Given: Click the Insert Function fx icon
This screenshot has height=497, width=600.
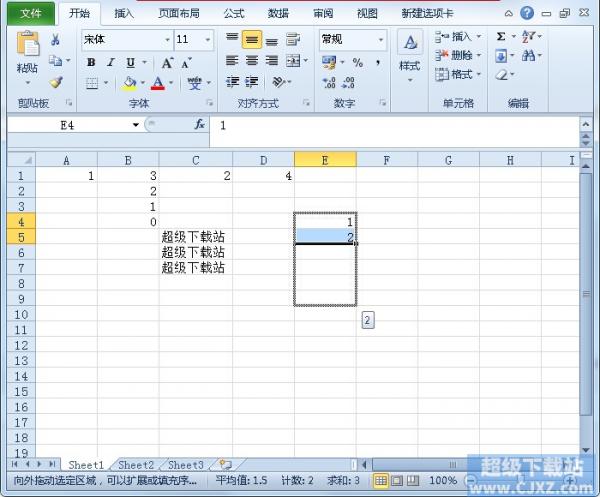Looking at the screenshot, I should (x=199, y=124).
